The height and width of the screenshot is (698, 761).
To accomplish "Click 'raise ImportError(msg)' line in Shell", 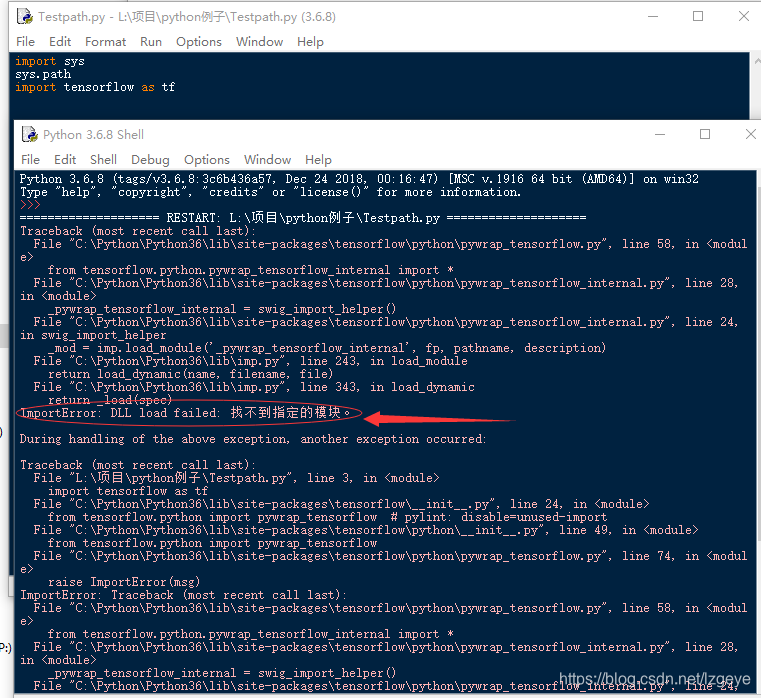I will tap(124, 582).
